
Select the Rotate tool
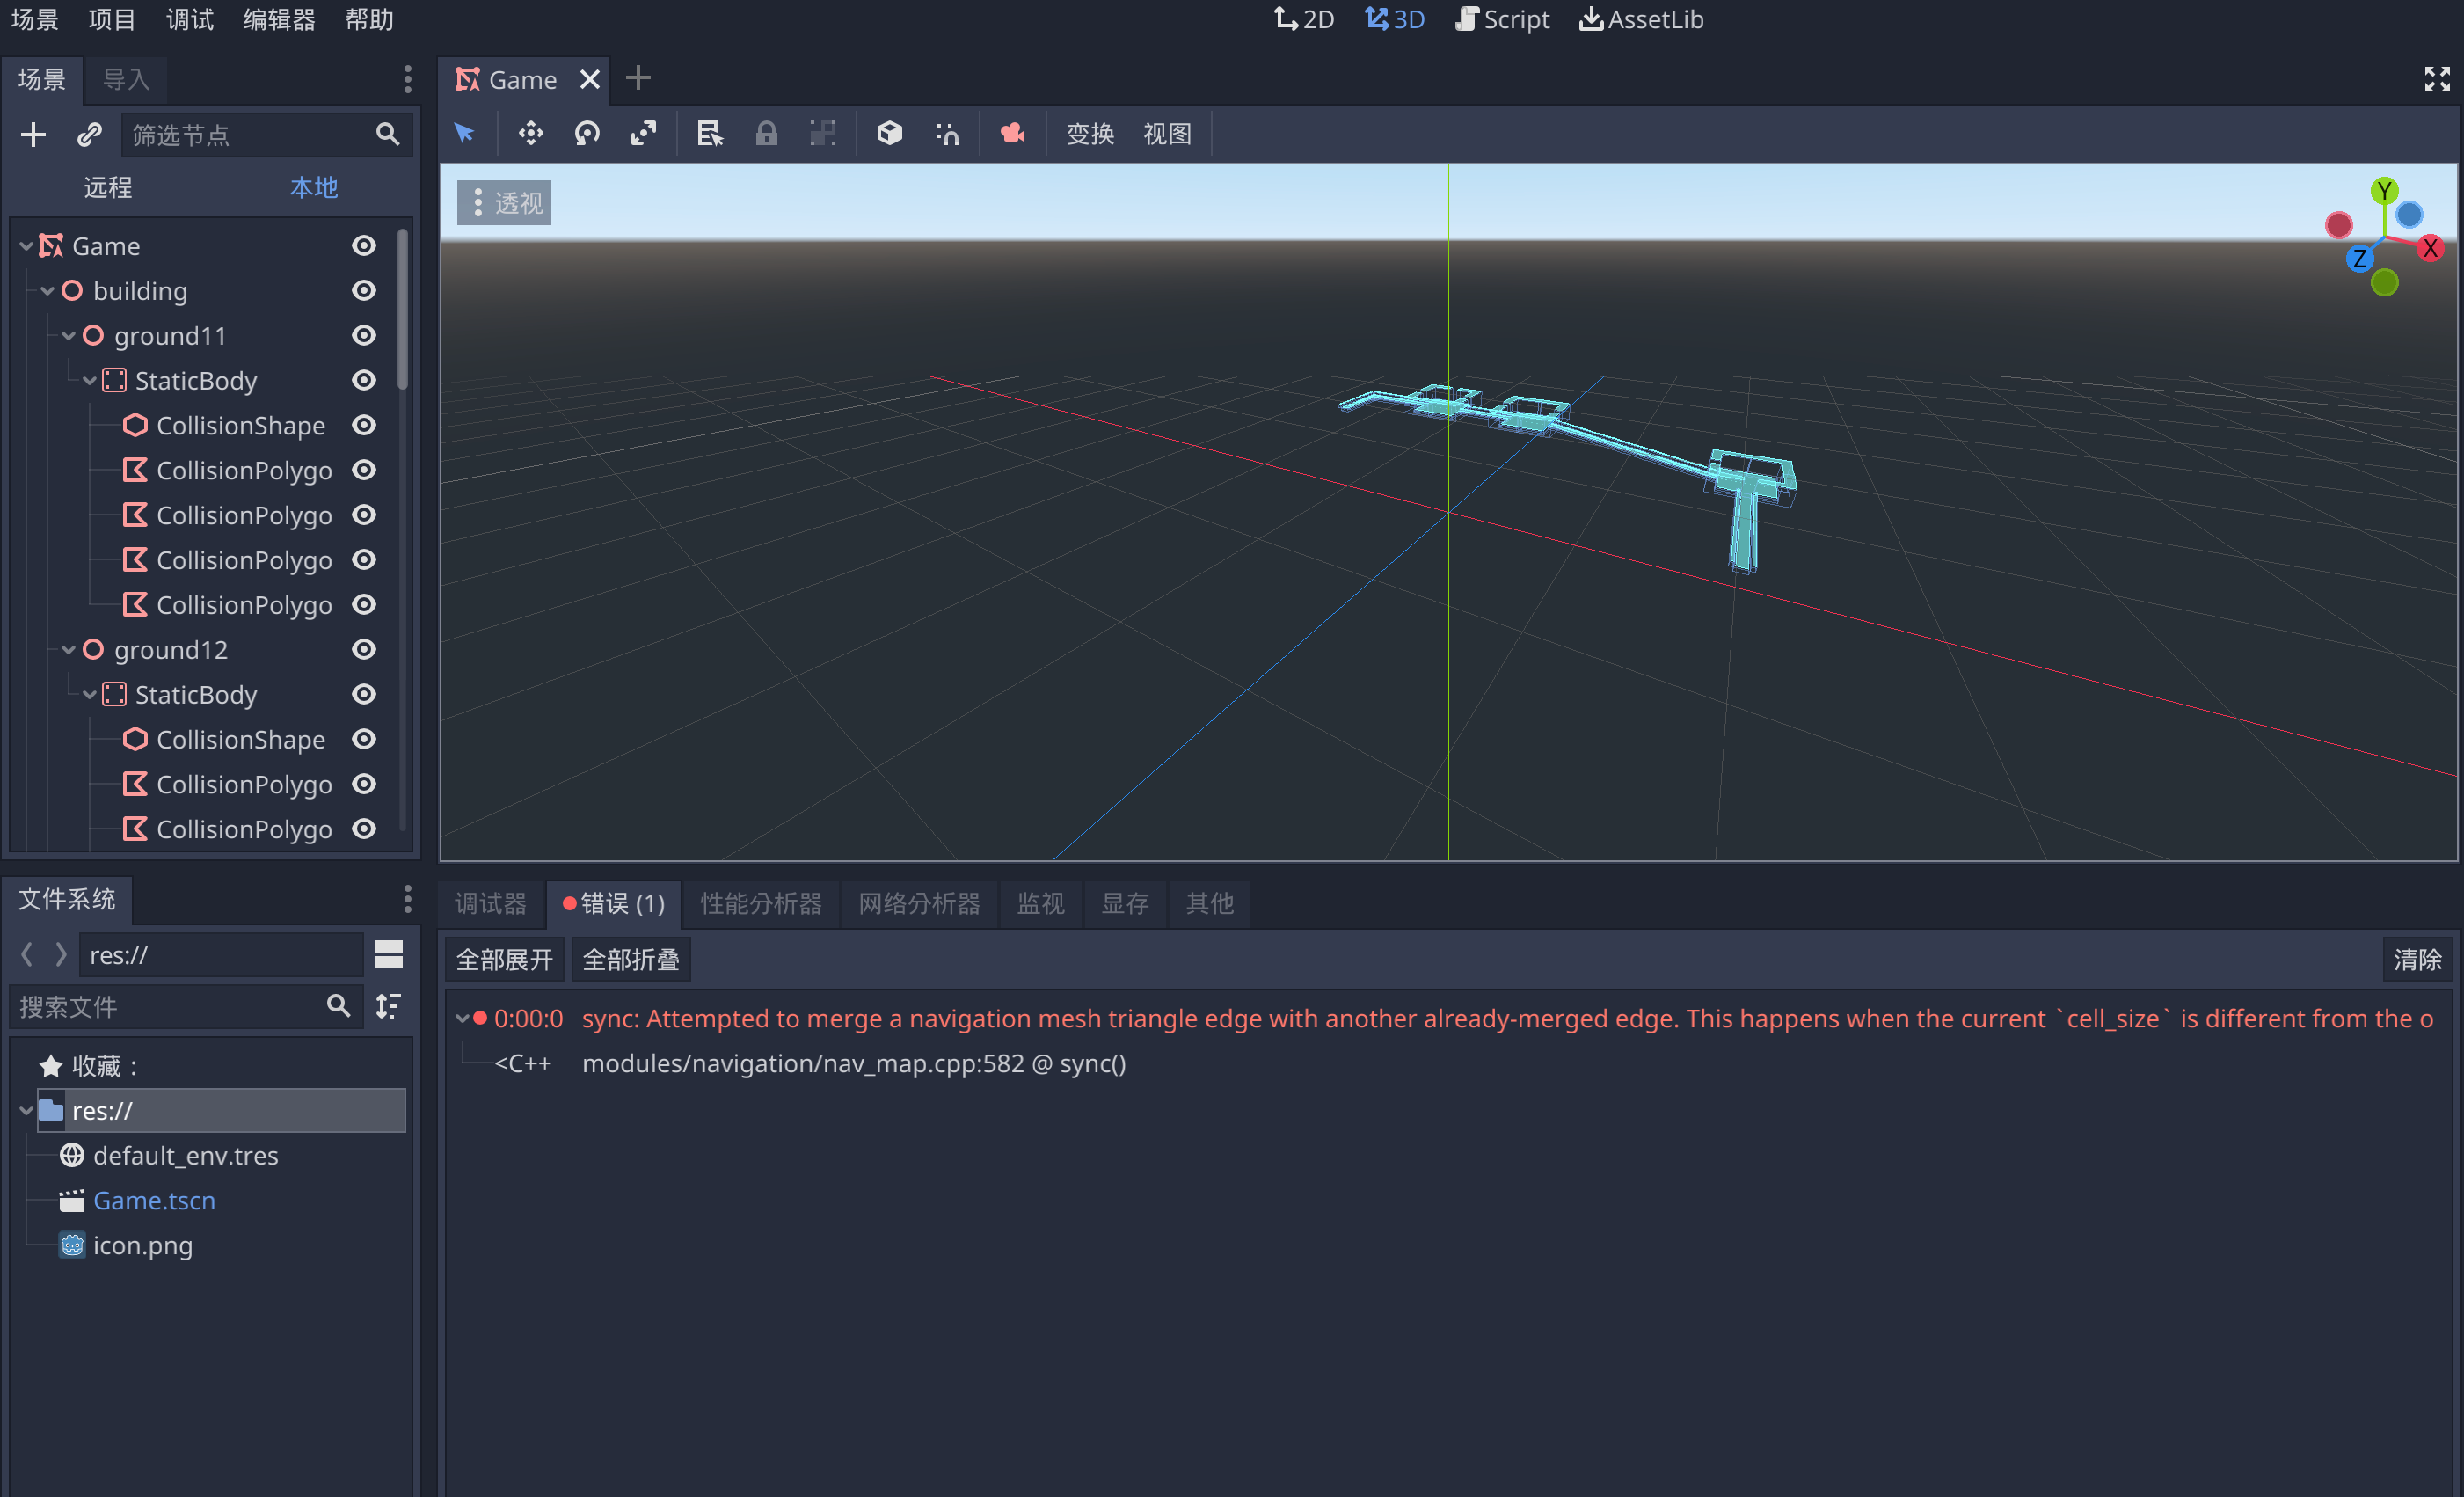(x=587, y=133)
